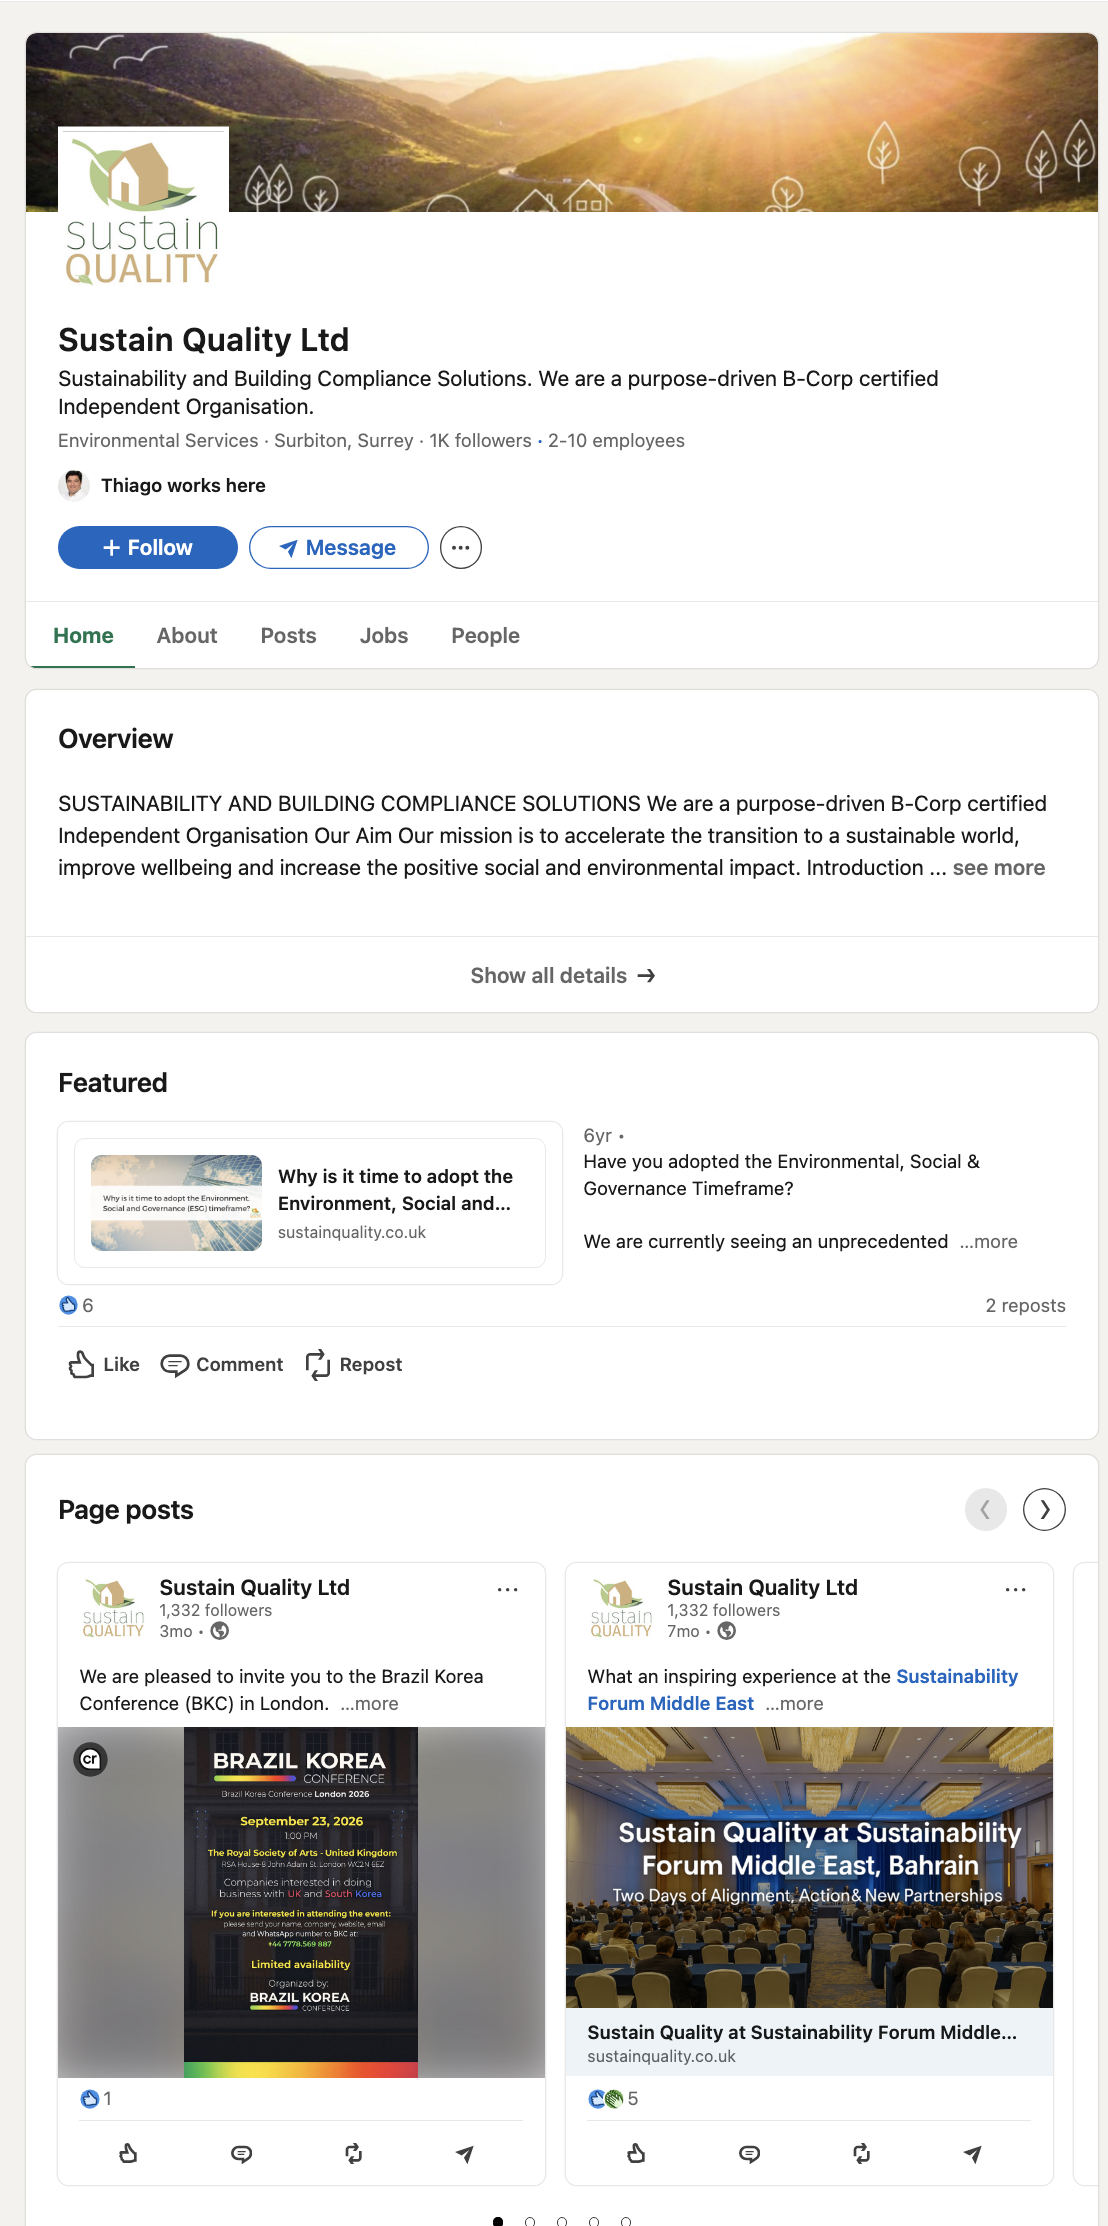The image size is (1108, 2226).
Task: Repost the Sustainability Forum Middle East post
Action: tap(862, 2153)
